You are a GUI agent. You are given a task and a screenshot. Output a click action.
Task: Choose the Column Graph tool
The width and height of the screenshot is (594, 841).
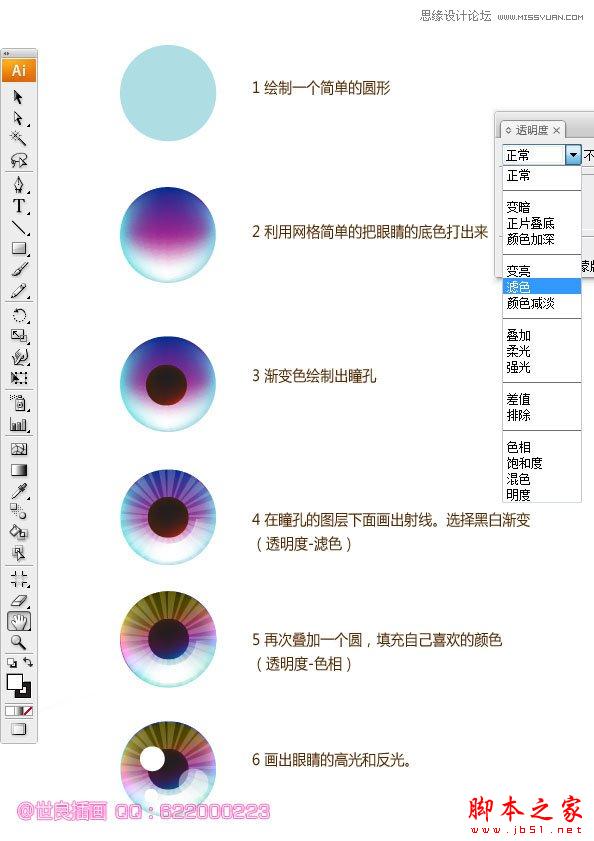tap(19, 424)
